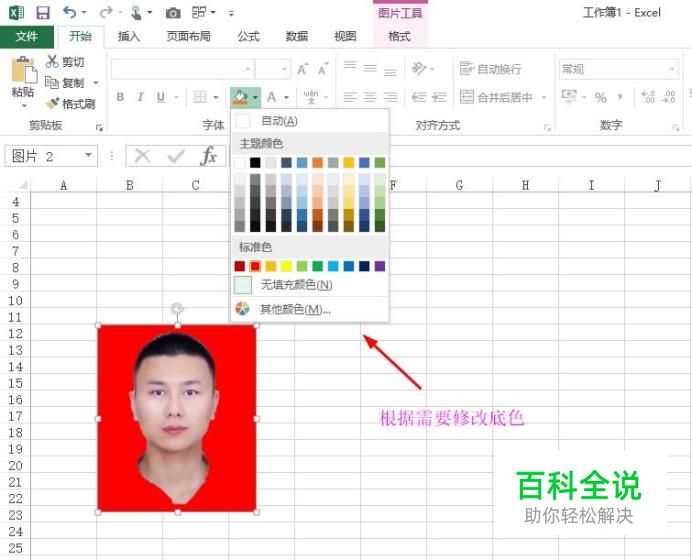The height and width of the screenshot is (560, 692).
Task: Decrease font size with smaller A icon
Action: click(x=323, y=68)
